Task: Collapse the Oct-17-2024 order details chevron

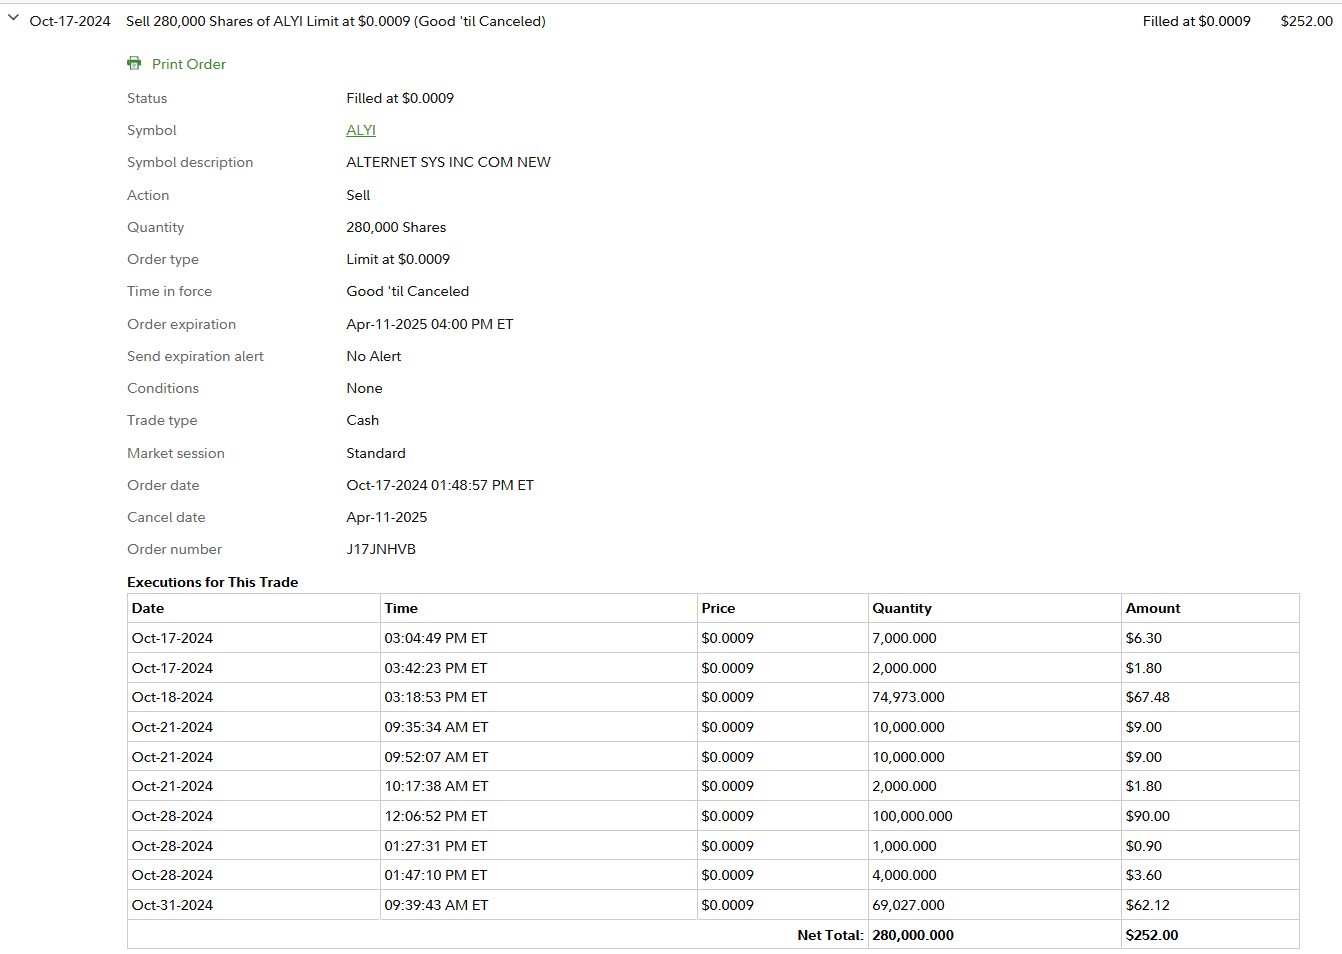Action: pyautogui.click(x=13, y=18)
